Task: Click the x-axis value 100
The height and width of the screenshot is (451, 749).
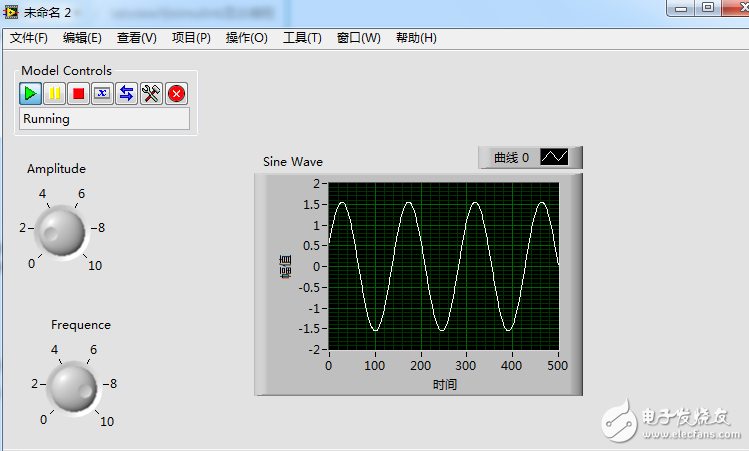Action: [x=374, y=366]
